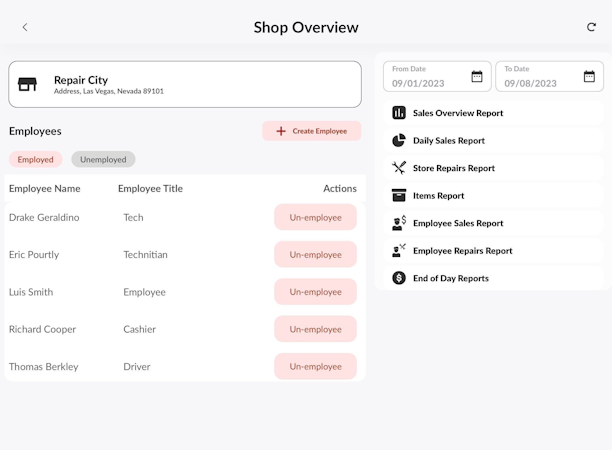
Task: Click the Repair City store icon
Action: click(x=28, y=85)
